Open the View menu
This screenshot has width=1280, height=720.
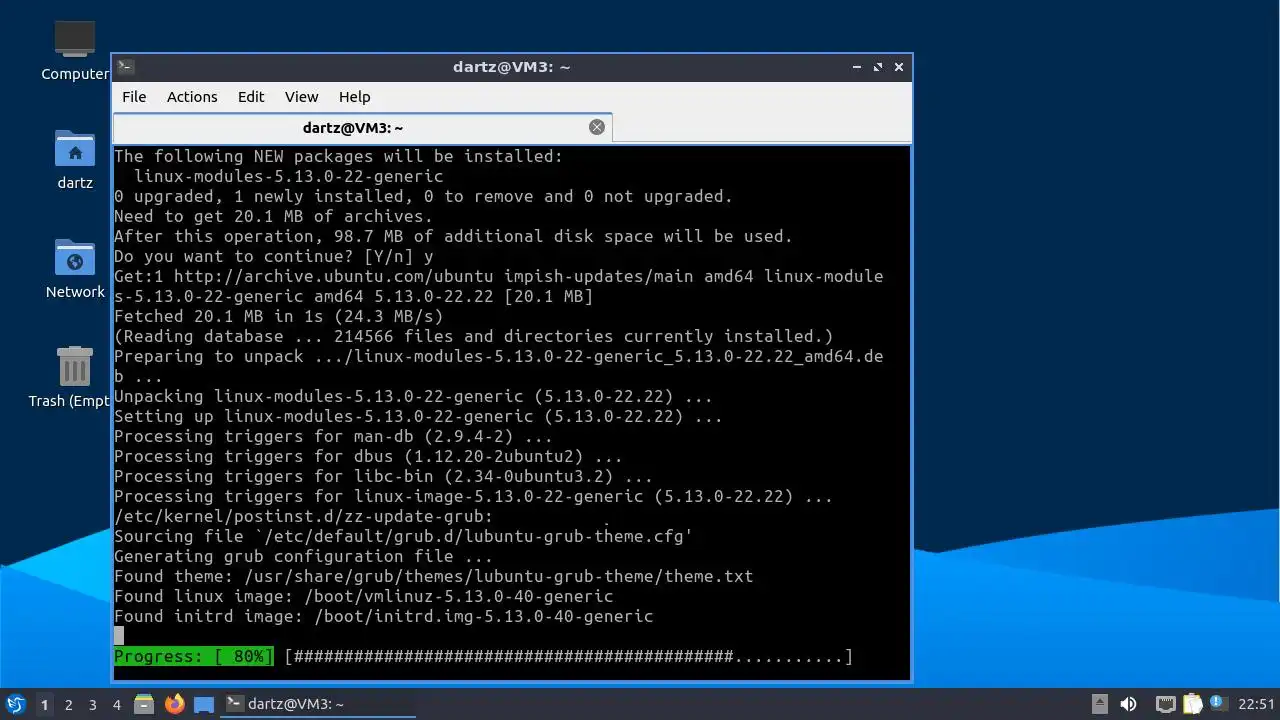(301, 97)
